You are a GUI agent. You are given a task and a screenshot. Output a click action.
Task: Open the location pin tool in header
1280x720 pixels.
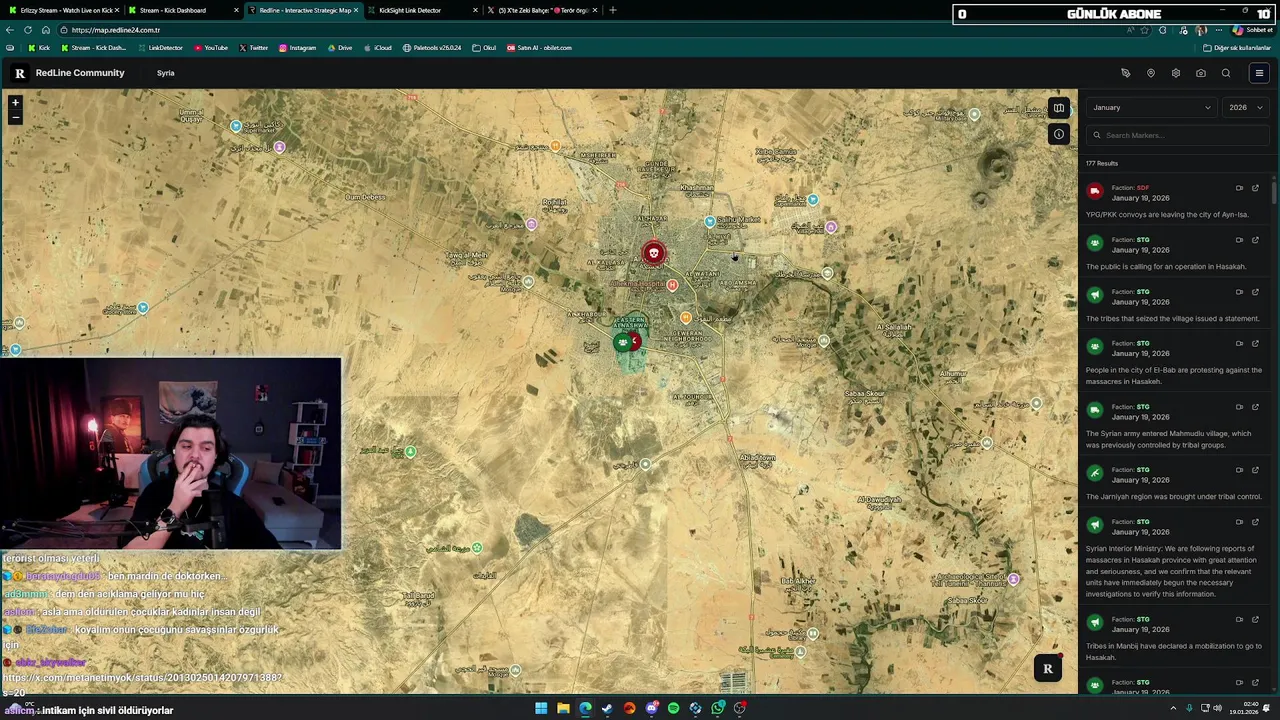[1150, 73]
